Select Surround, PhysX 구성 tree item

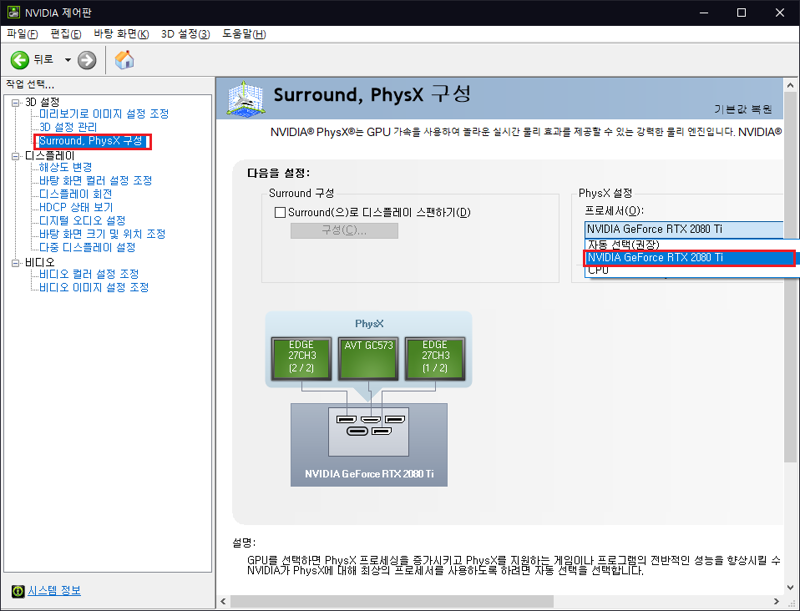tap(93, 141)
